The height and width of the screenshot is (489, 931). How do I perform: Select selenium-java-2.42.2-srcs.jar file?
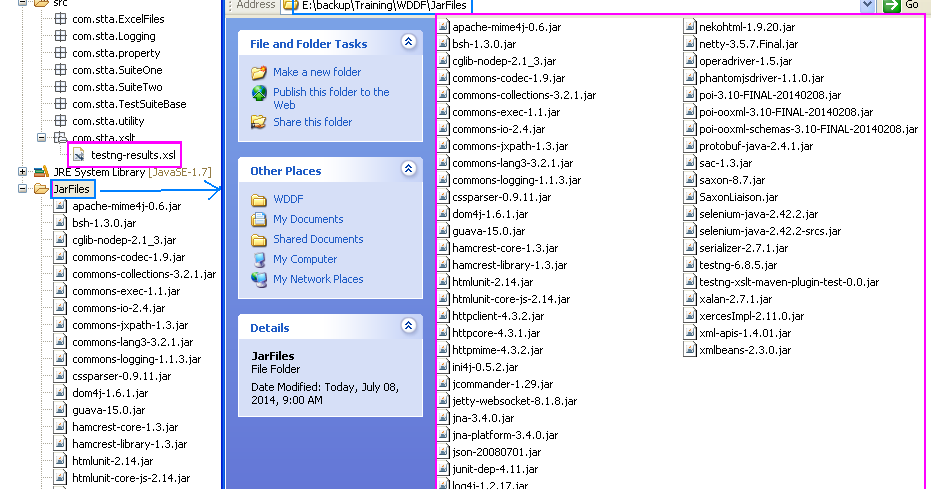770,231
